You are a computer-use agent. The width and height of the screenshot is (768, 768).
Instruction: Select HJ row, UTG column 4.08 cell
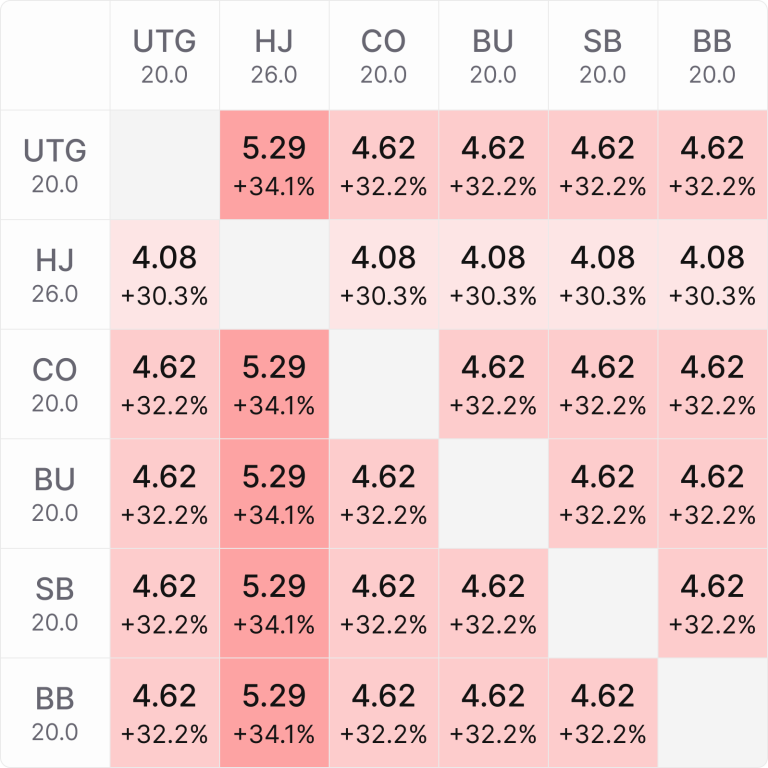[x=164, y=275]
